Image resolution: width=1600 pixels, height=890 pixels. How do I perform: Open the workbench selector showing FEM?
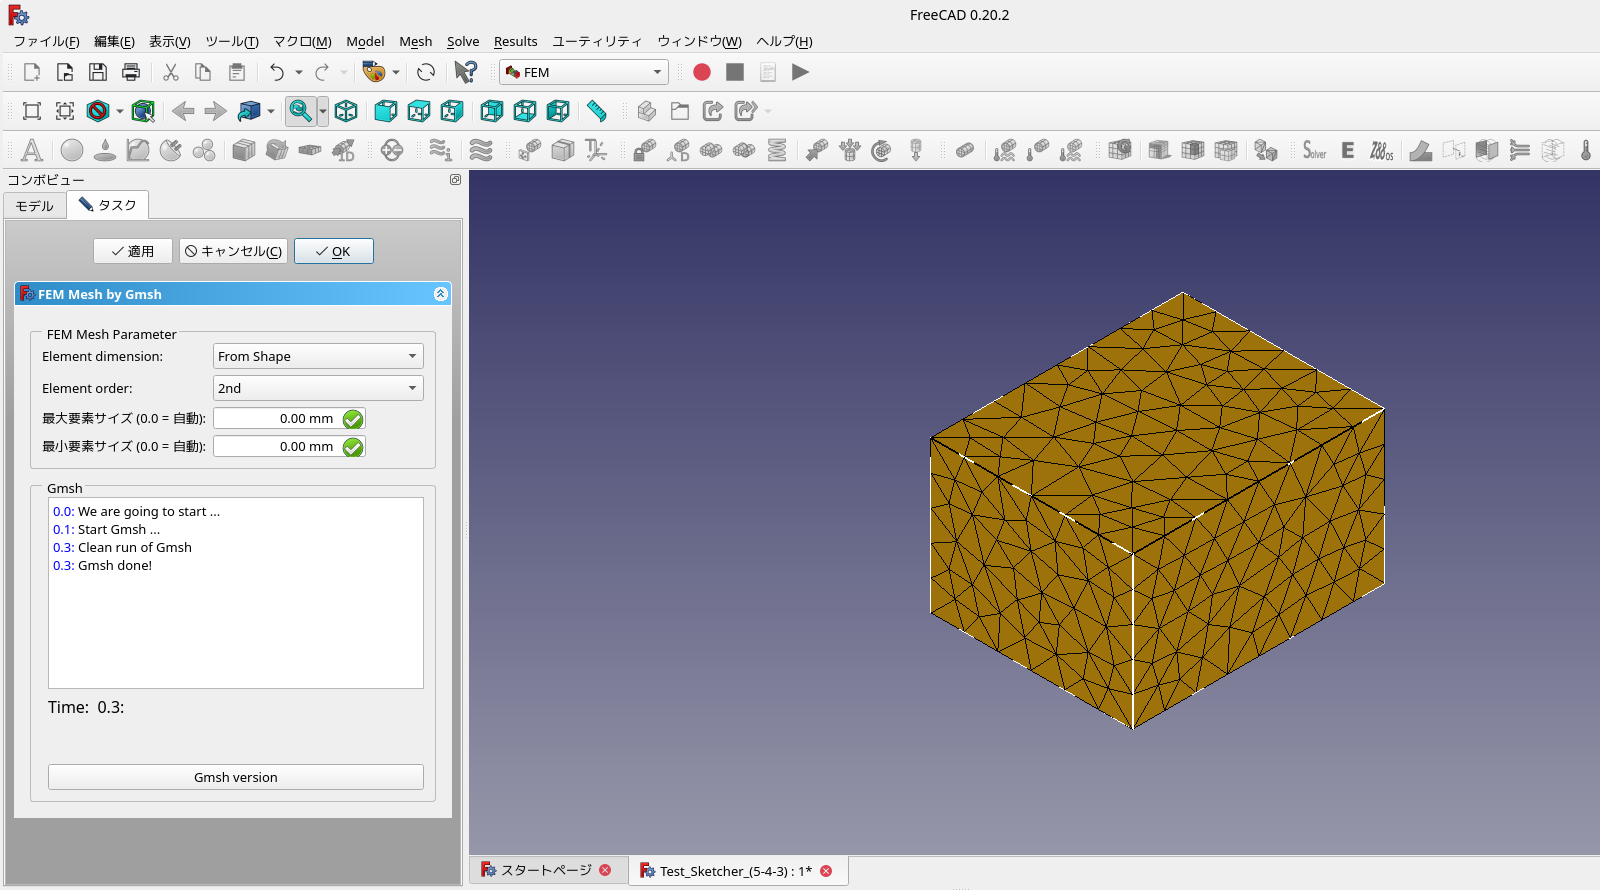(x=584, y=72)
